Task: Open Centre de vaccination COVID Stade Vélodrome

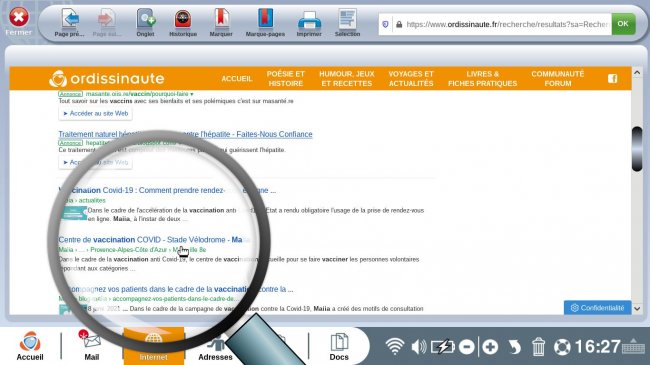Action: pos(154,240)
